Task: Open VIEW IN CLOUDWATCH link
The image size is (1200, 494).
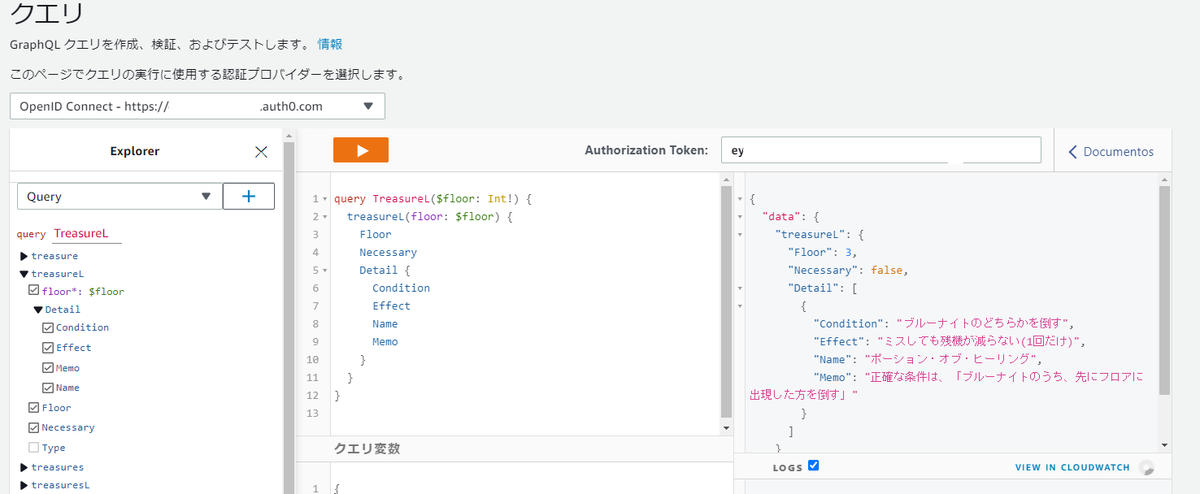Action: coord(1072,467)
